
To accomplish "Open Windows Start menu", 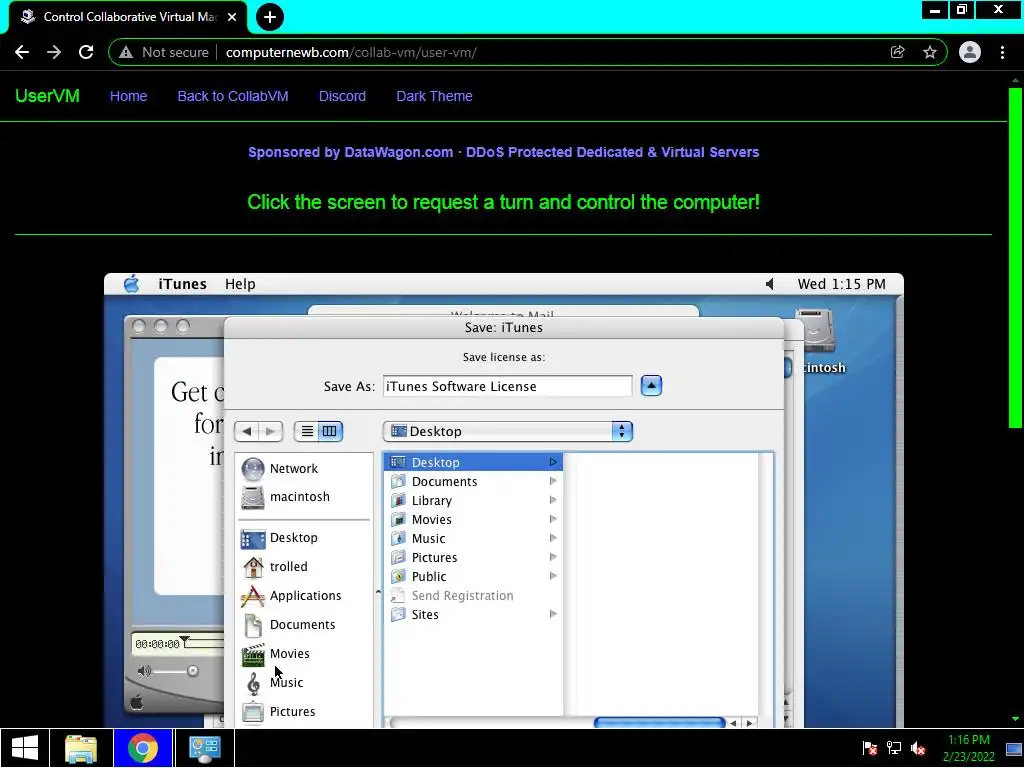I will (x=25, y=748).
